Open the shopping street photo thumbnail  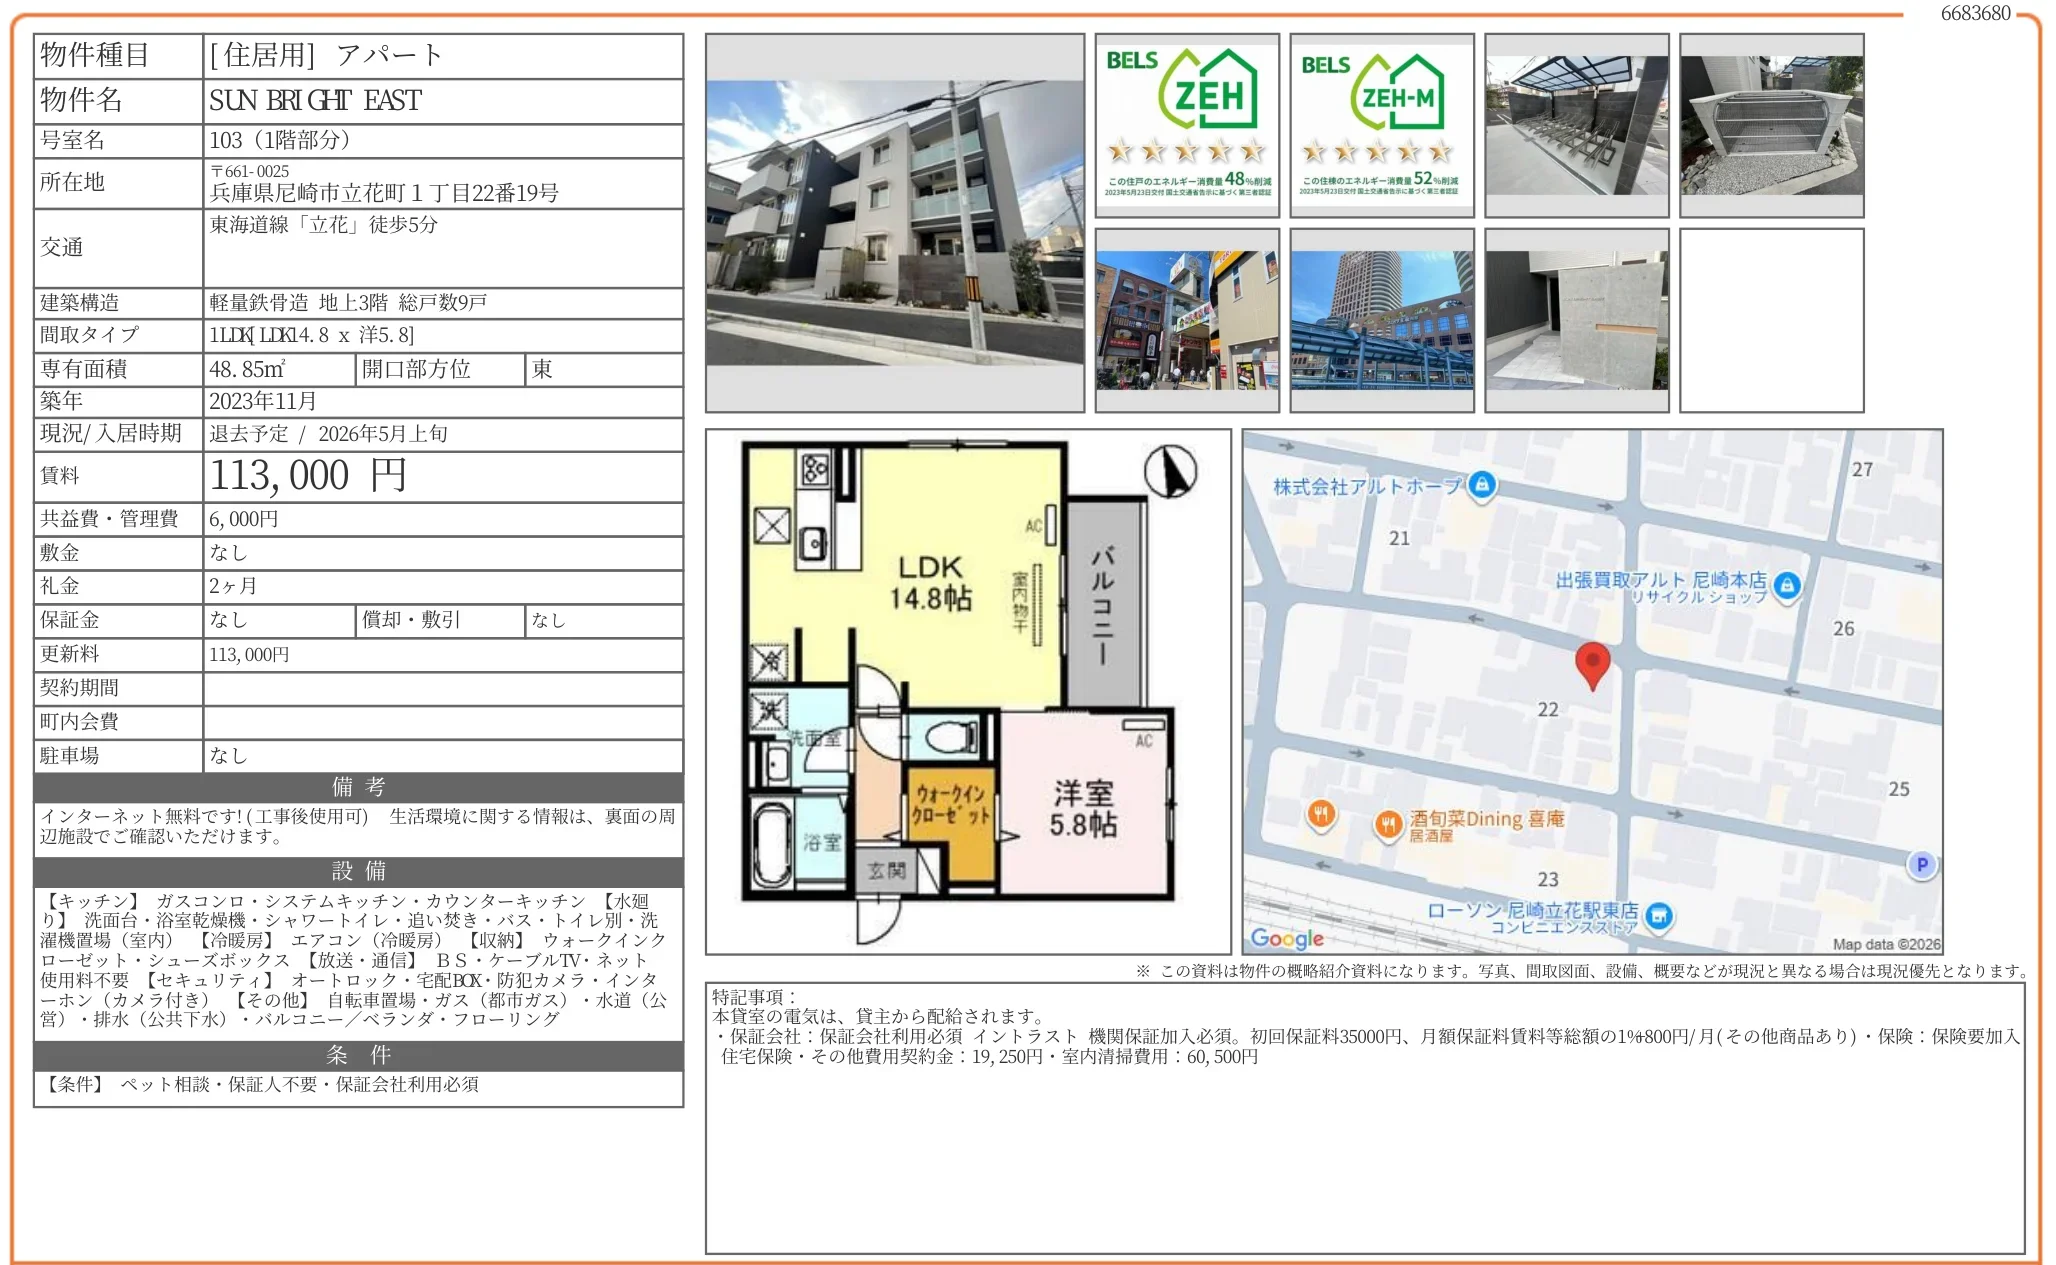(1187, 320)
